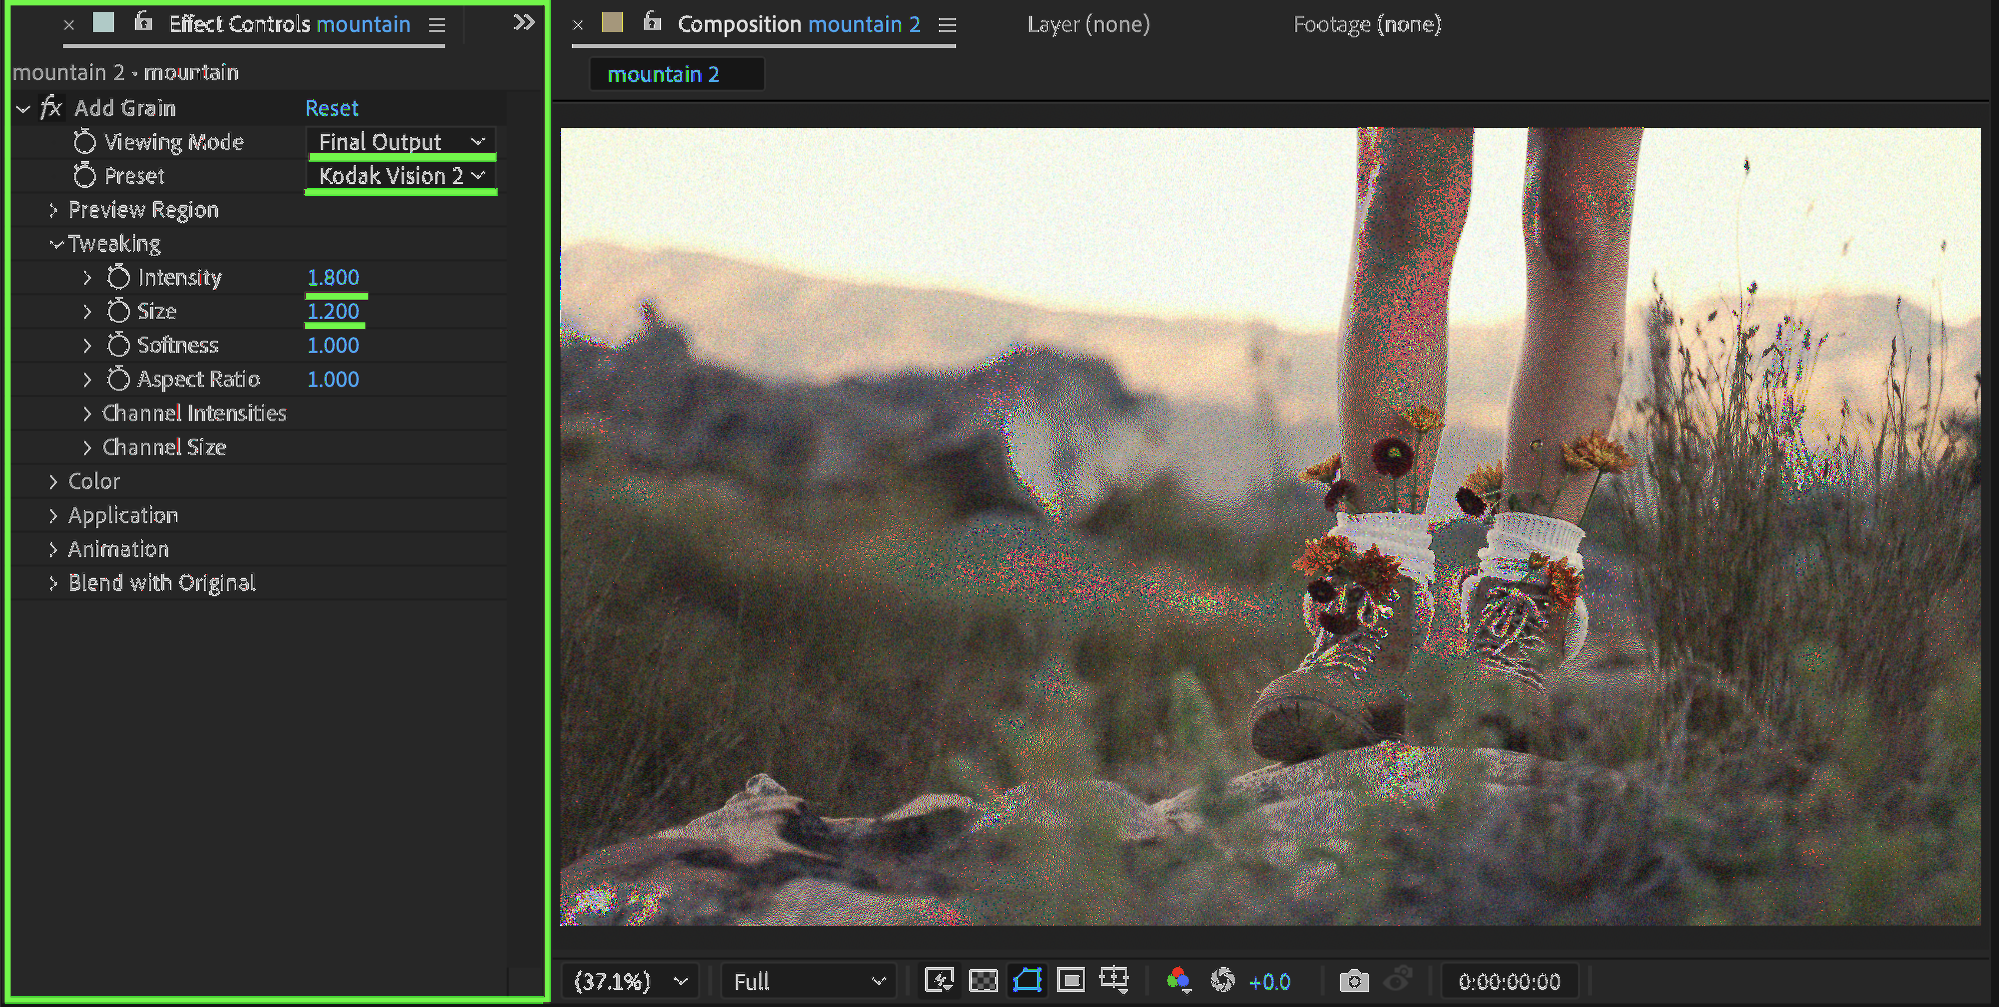Click the Reset Exposure aperture icon
The image size is (1999, 1008).
pyautogui.click(x=1222, y=980)
